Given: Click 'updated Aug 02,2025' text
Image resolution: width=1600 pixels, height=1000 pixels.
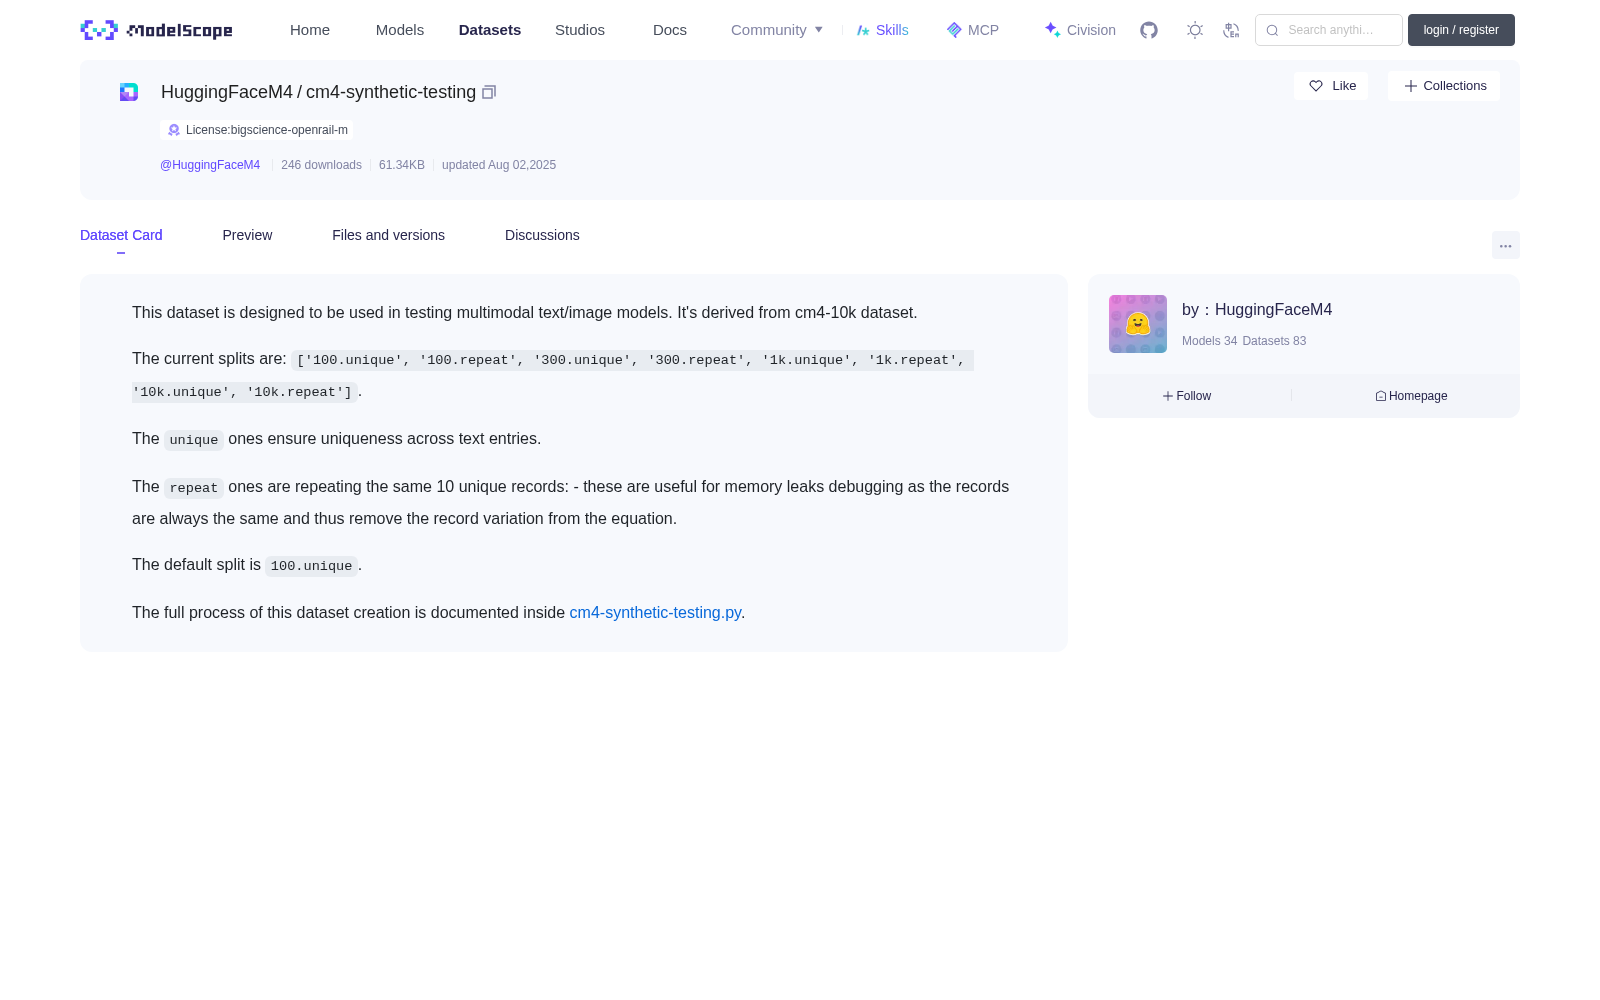Looking at the screenshot, I should [x=499, y=165].
